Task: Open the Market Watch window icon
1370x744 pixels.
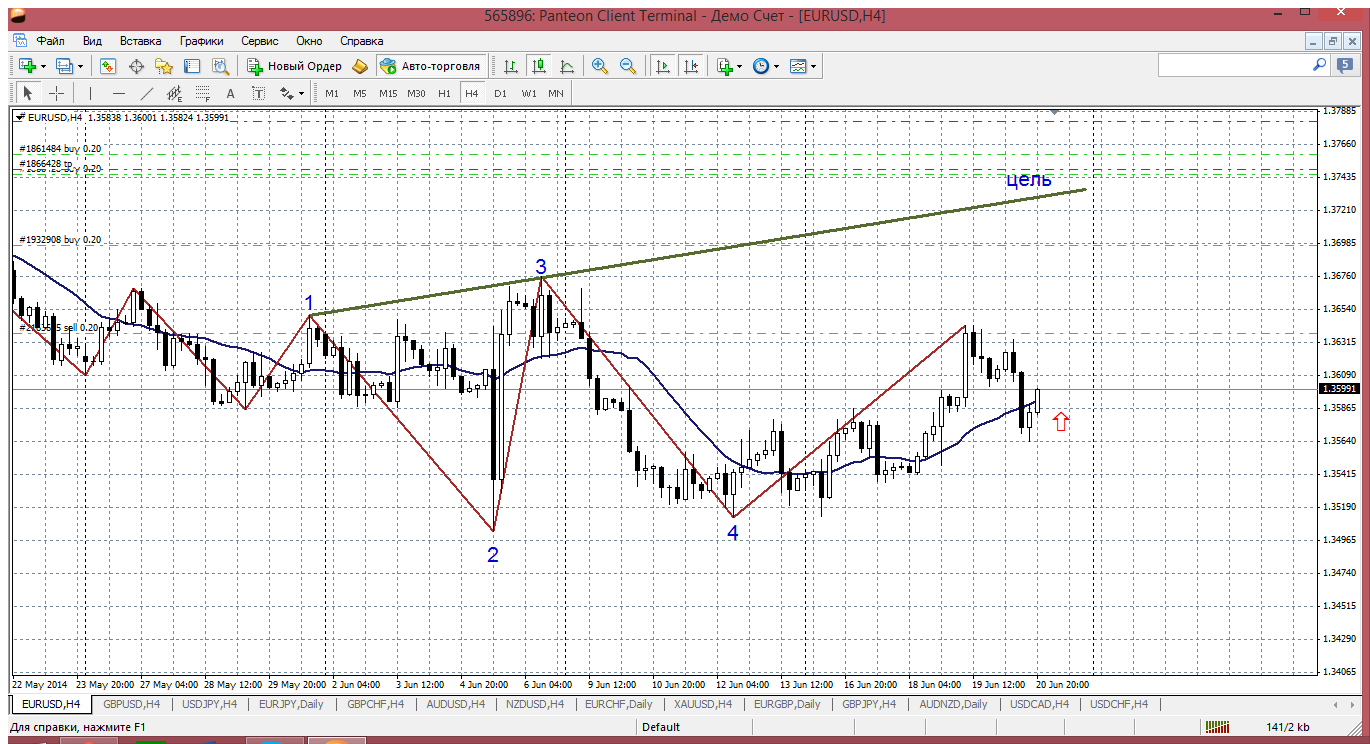Action: 108,66
